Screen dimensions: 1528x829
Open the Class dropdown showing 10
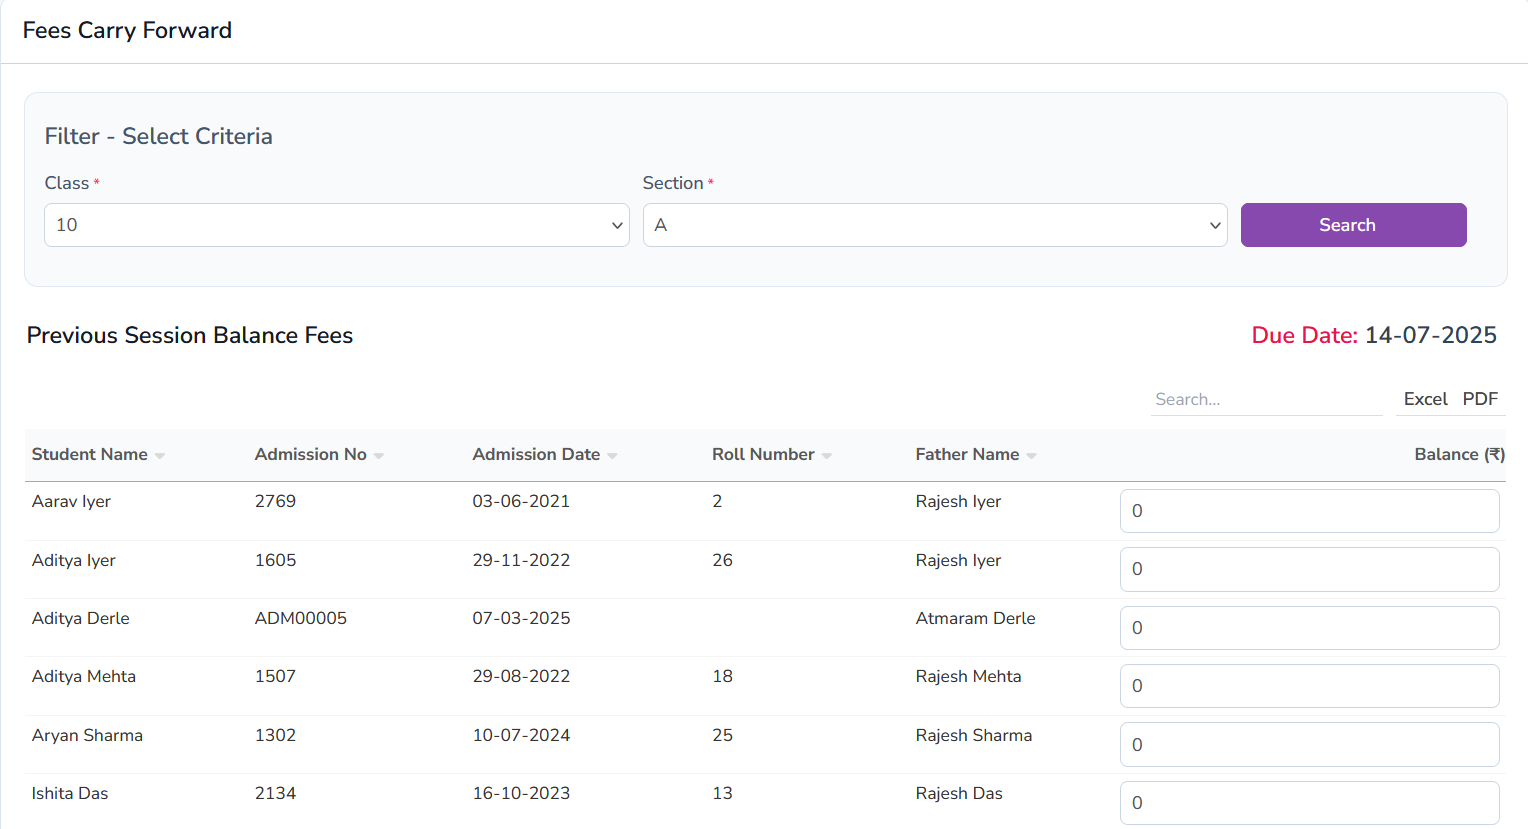point(336,225)
